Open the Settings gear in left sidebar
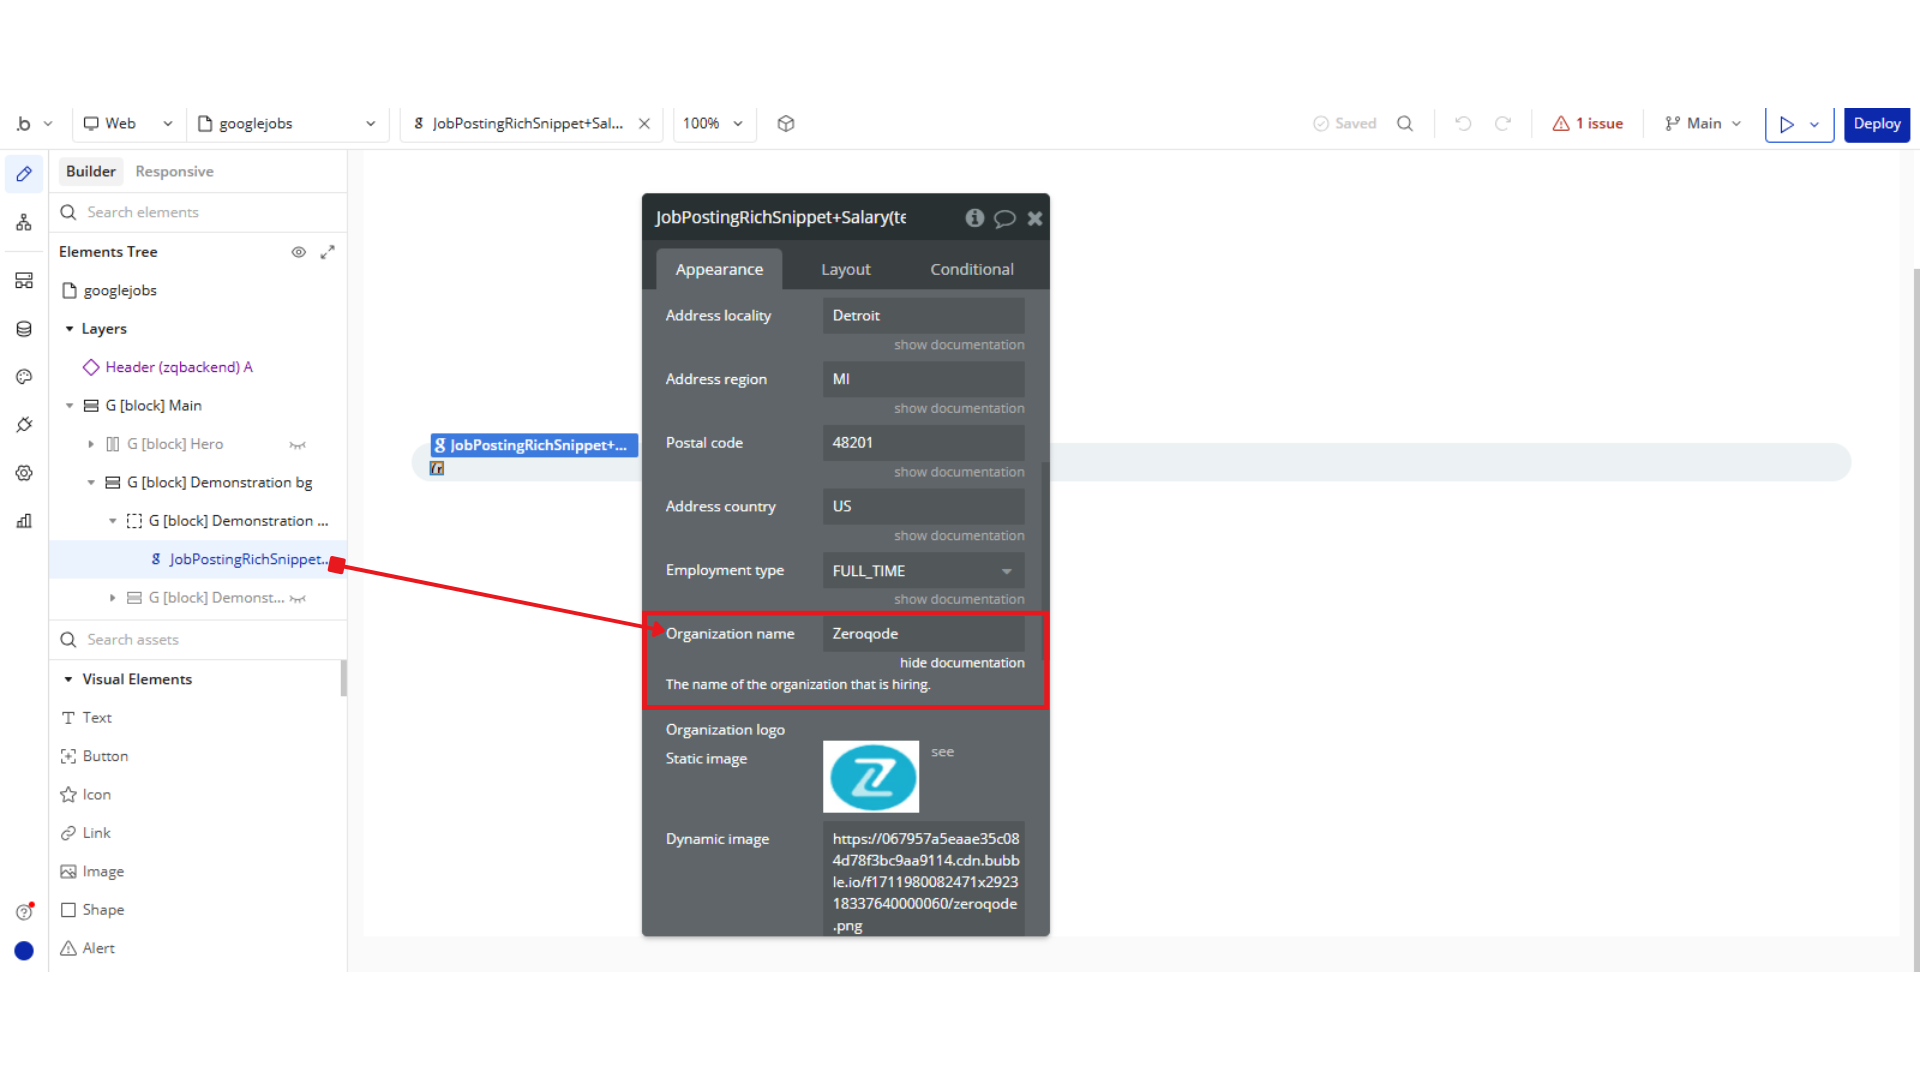Screen dimensions: 1920x1080 (x=24, y=473)
